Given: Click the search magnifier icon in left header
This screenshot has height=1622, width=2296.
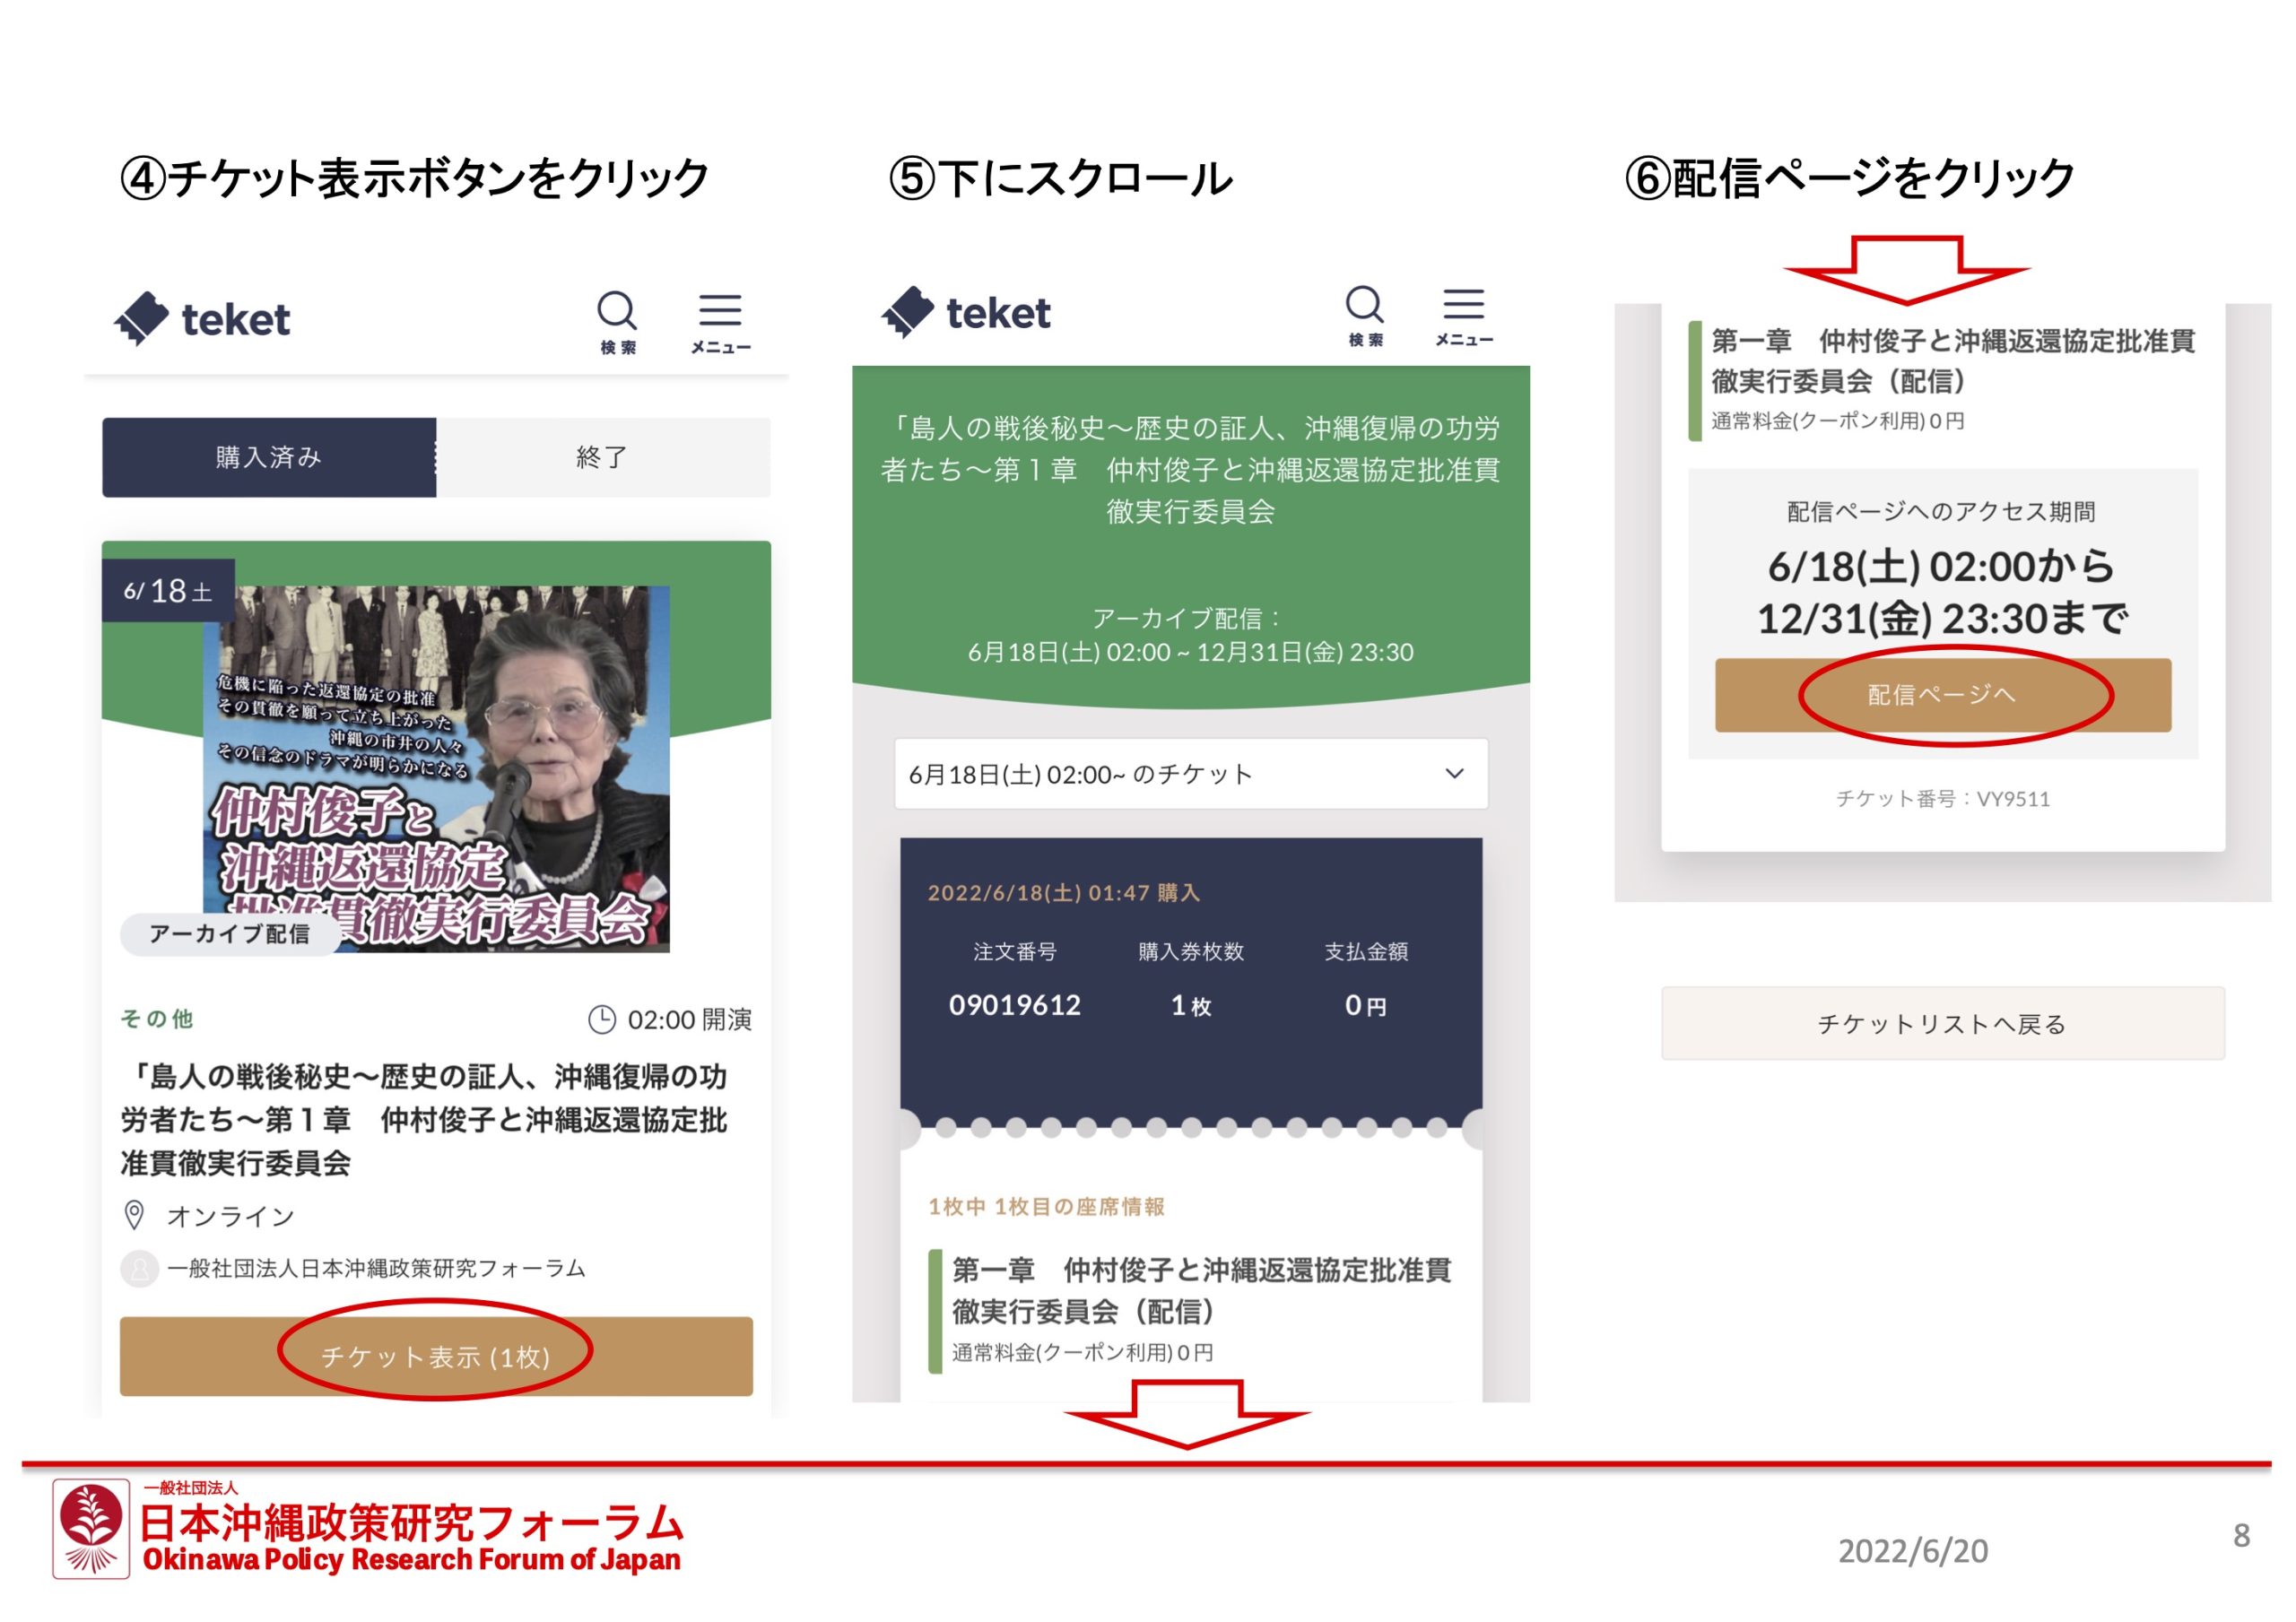Looking at the screenshot, I should coord(617,312).
